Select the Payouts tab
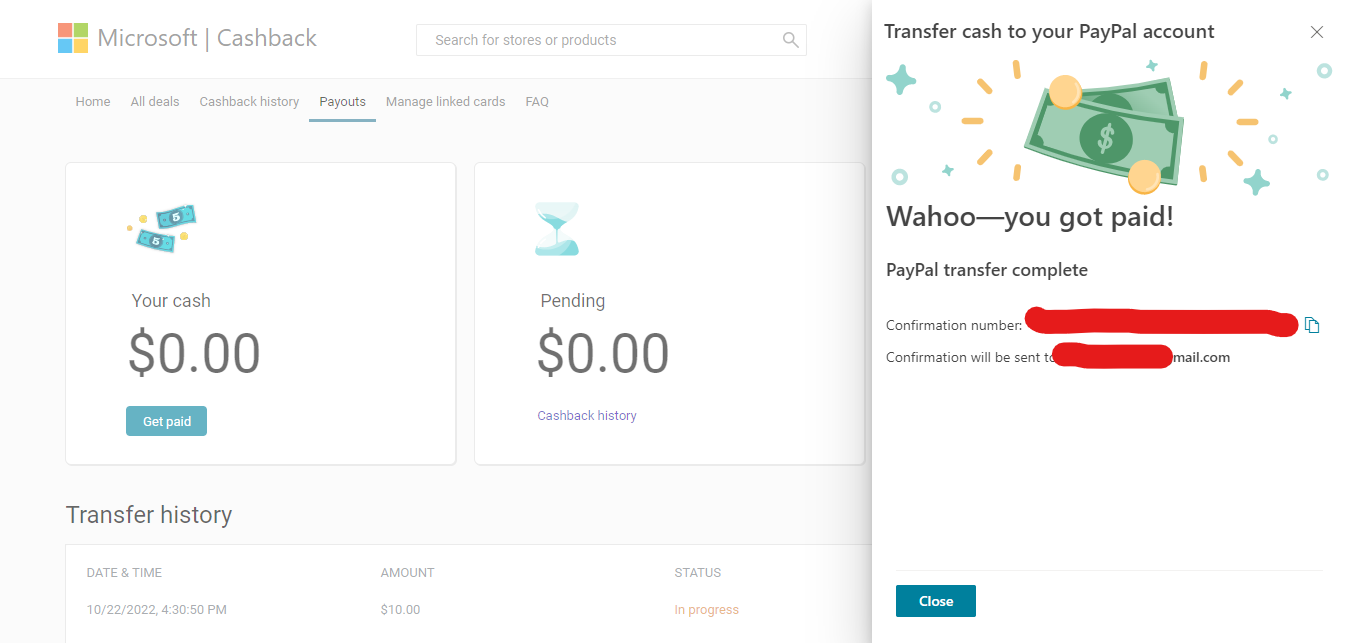This screenshot has width=1346, height=643. tap(342, 102)
